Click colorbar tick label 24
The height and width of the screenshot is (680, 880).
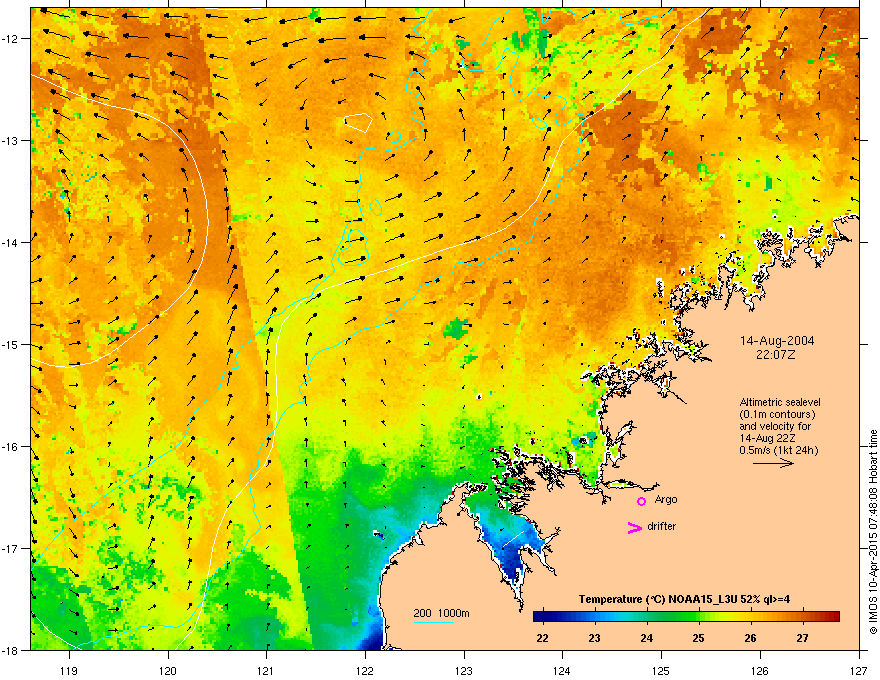[647, 638]
